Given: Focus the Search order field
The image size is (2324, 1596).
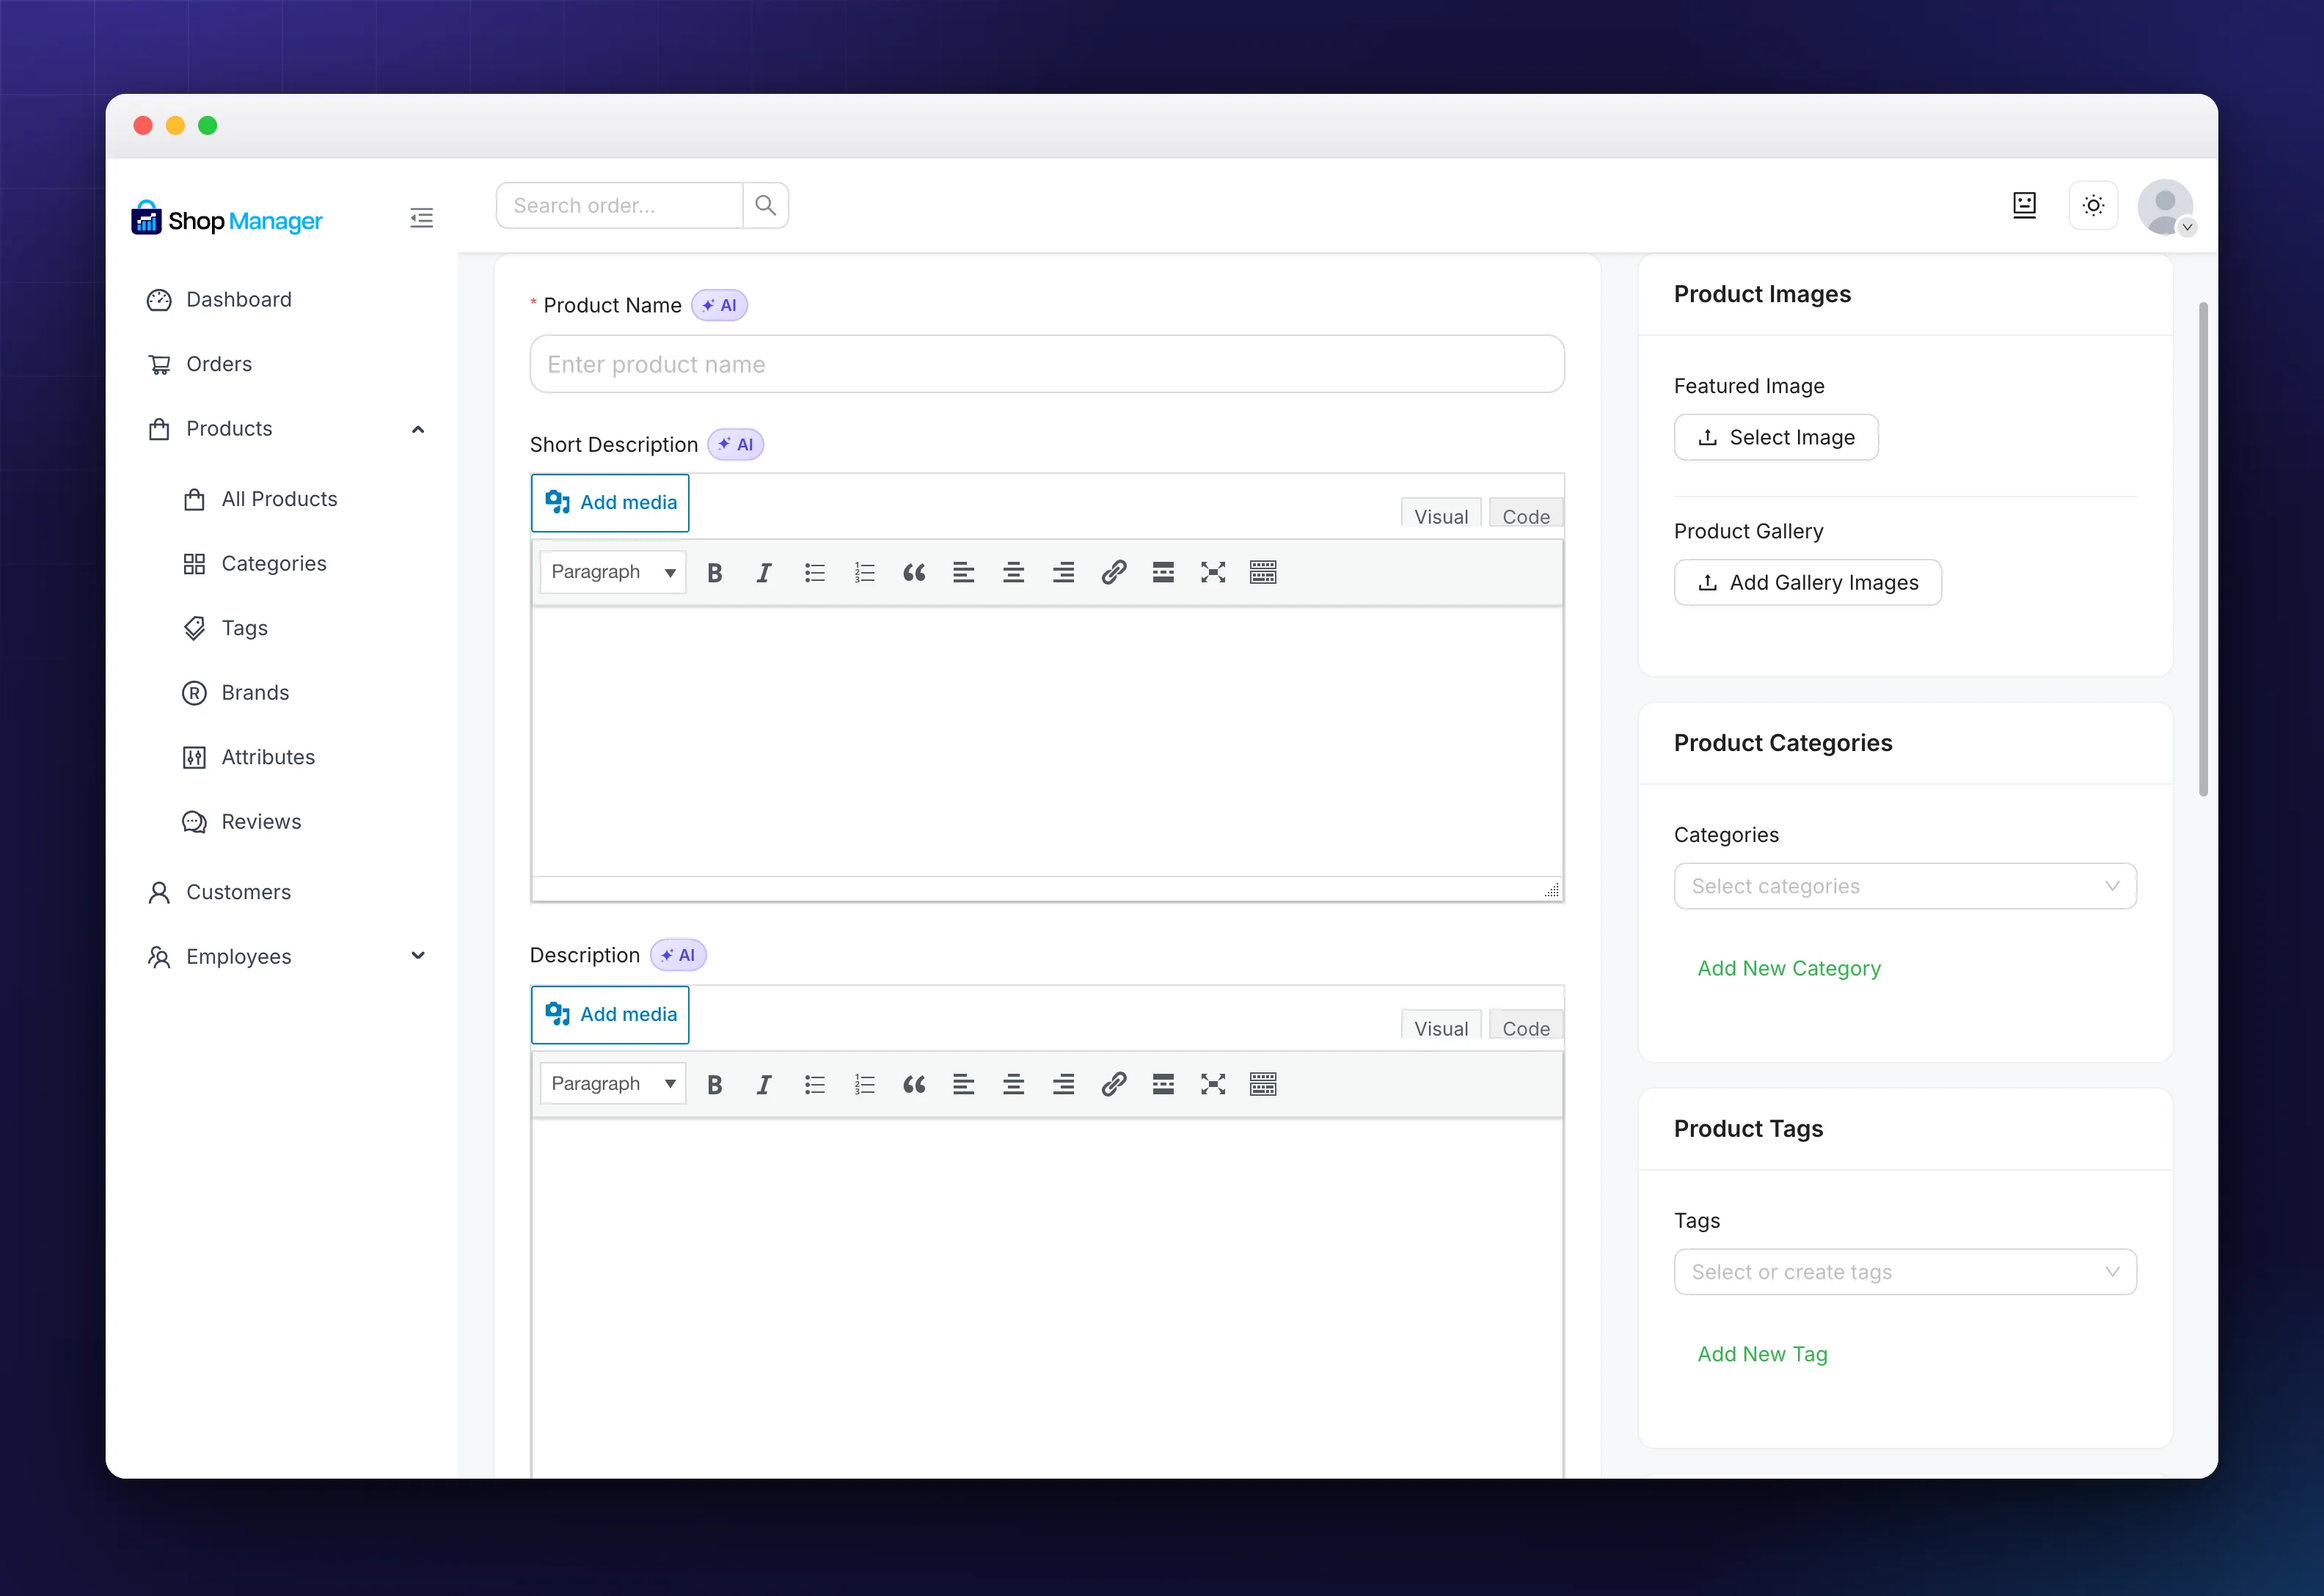Looking at the screenshot, I should click(x=620, y=205).
